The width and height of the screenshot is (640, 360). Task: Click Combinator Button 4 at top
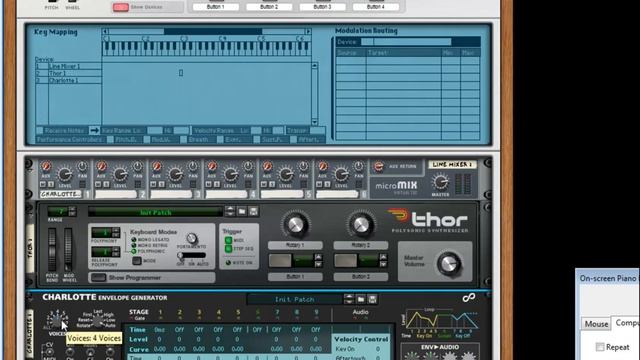[376, 7]
